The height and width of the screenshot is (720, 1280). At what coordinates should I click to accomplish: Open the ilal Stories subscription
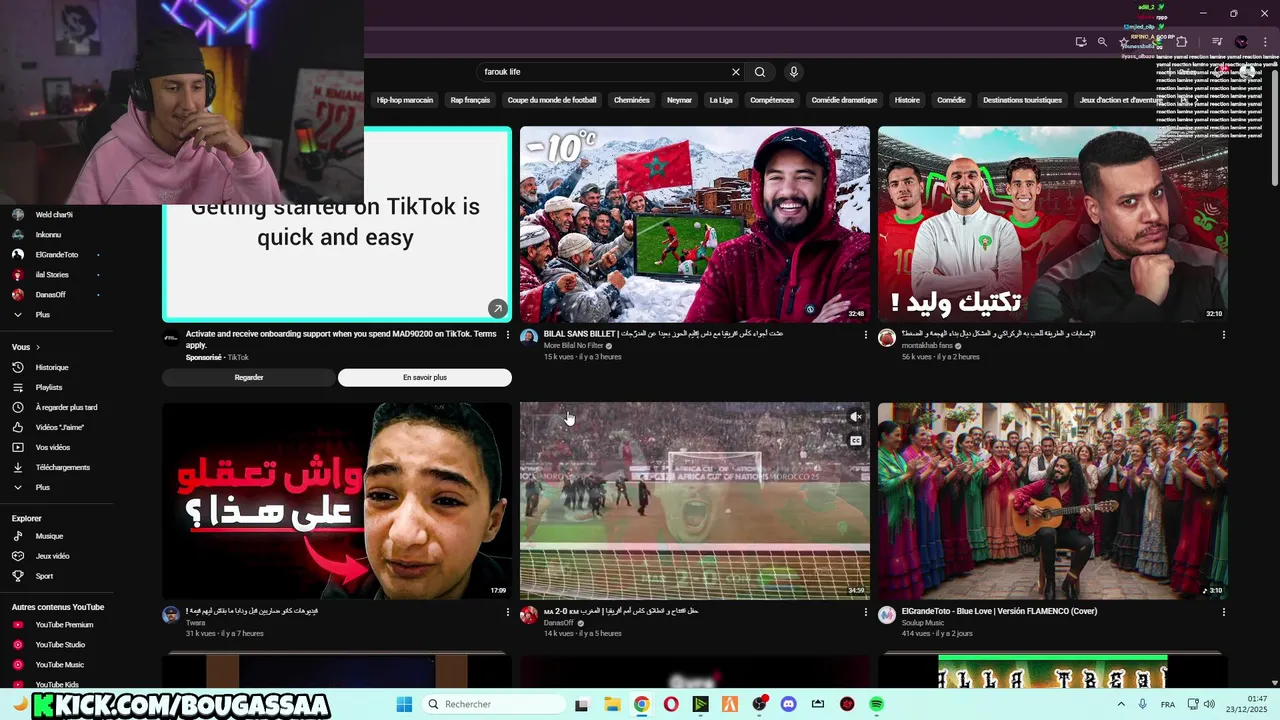pyautogui.click(x=52, y=275)
